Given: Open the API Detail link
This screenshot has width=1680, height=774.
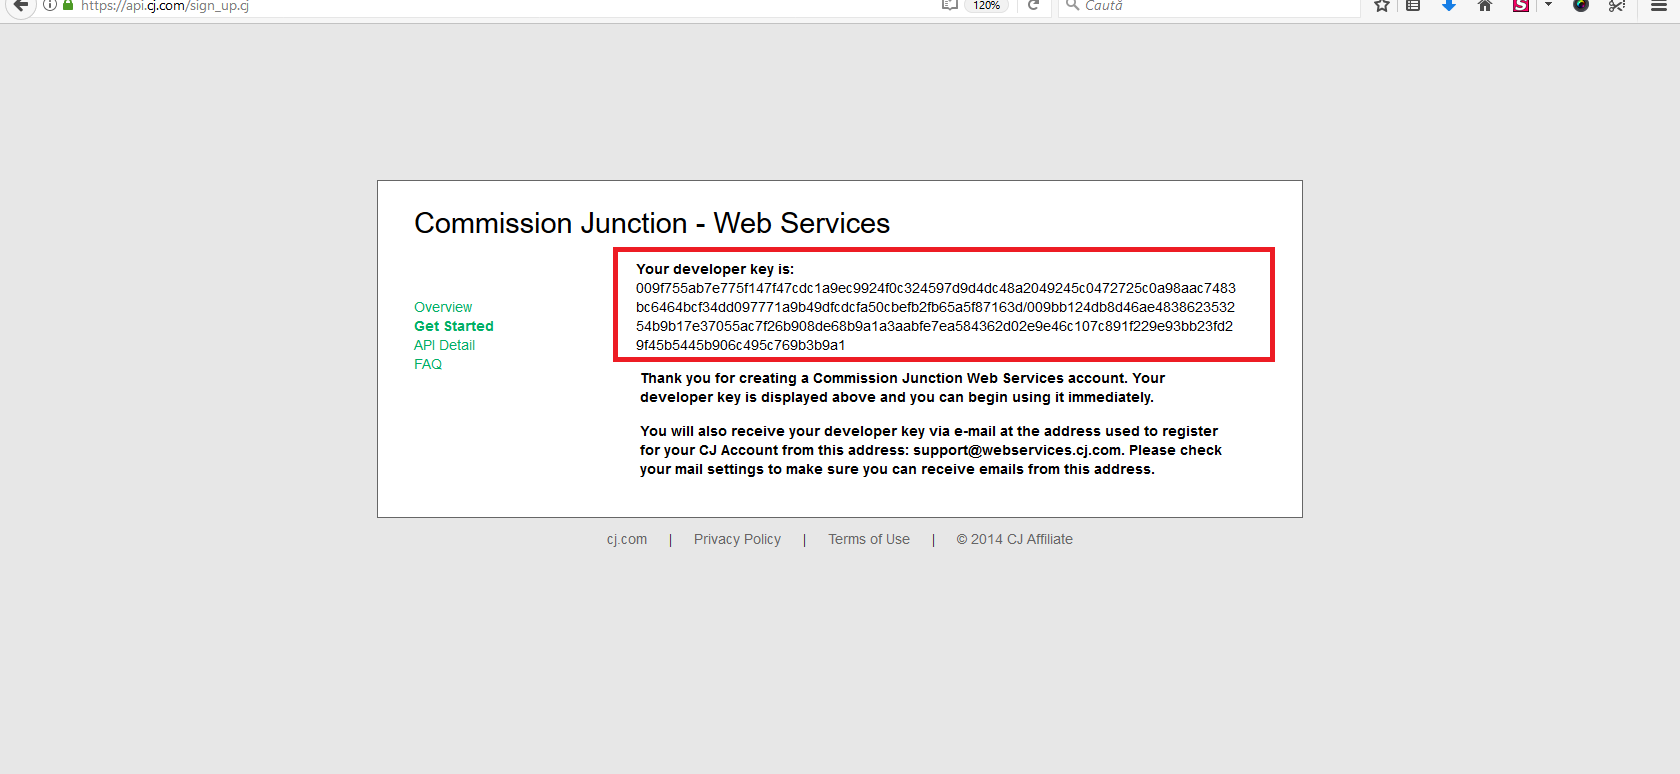Looking at the screenshot, I should click(444, 345).
